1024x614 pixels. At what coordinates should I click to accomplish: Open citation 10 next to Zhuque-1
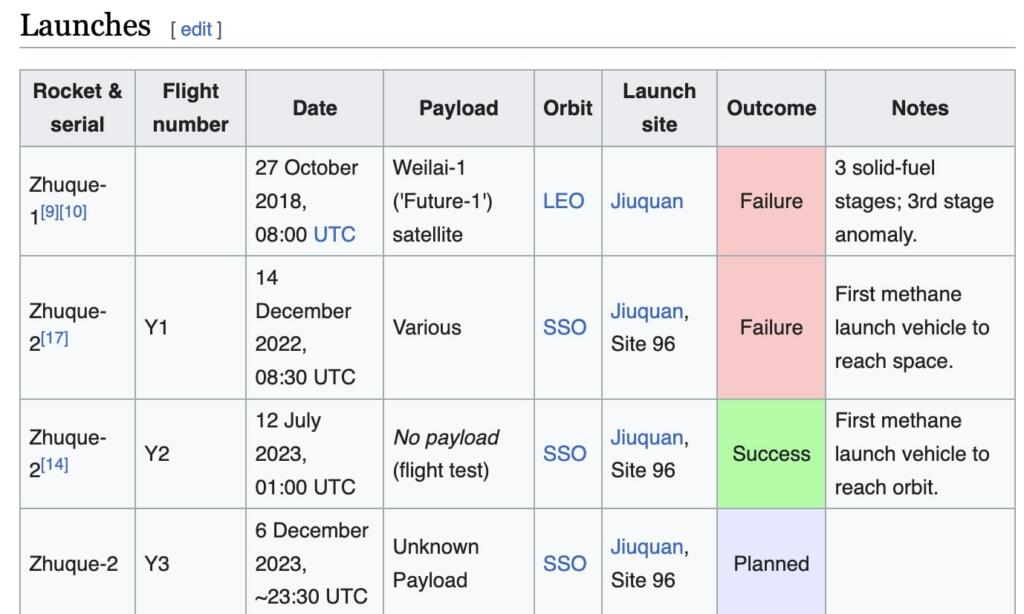(72, 211)
